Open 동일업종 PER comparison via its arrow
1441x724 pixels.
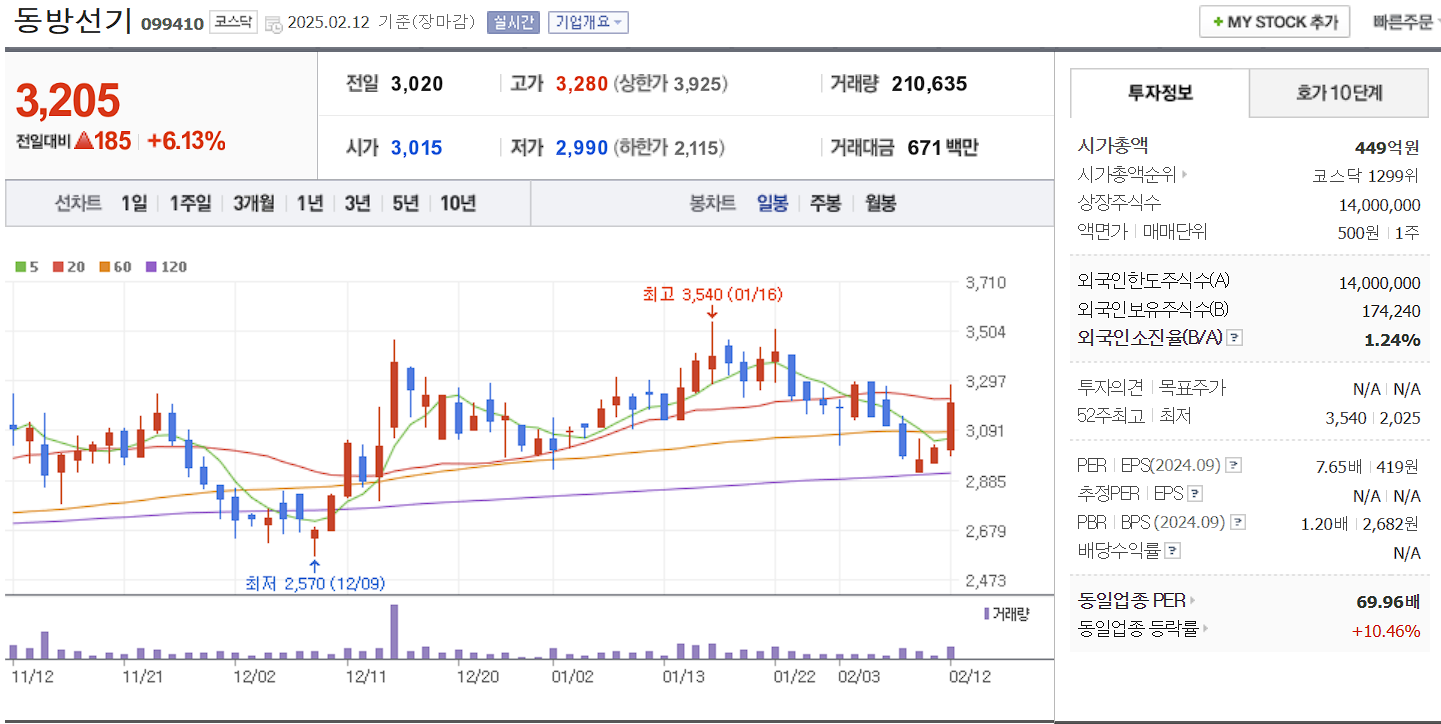tap(1191, 601)
